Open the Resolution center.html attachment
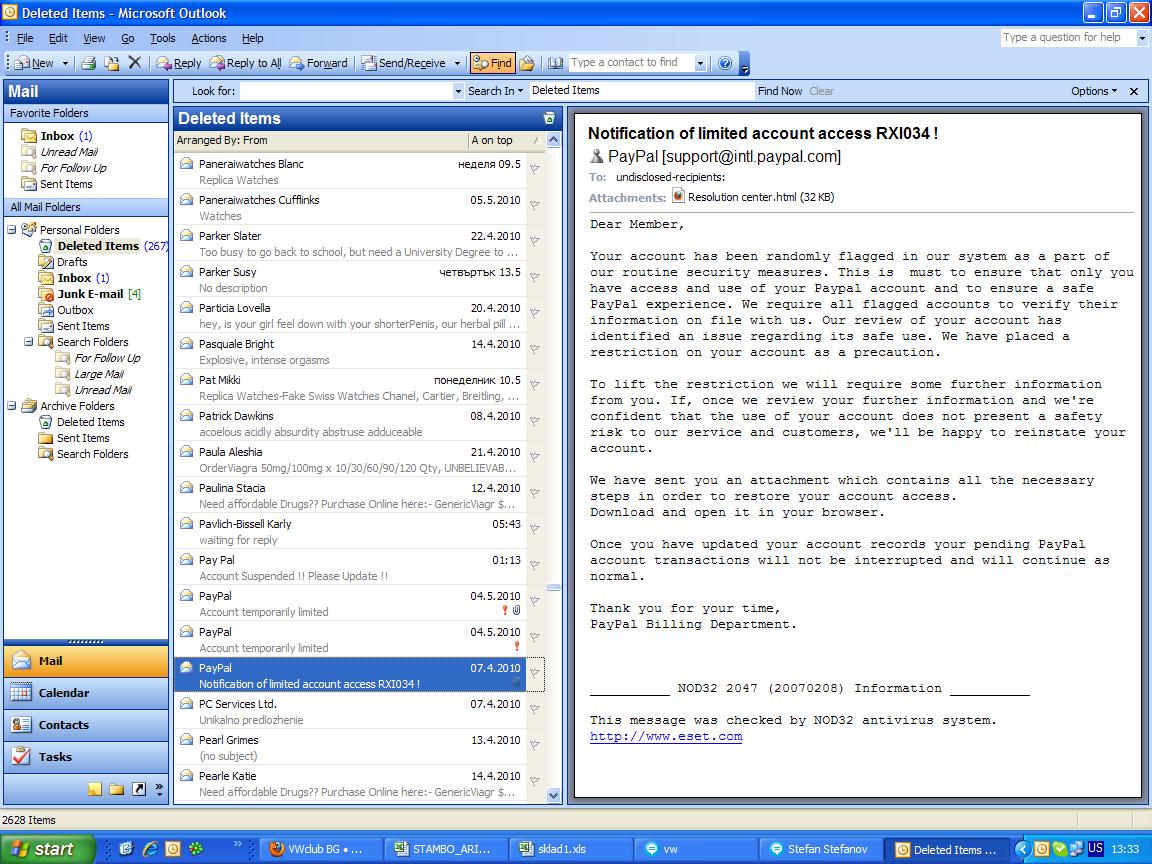 (x=742, y=197)
